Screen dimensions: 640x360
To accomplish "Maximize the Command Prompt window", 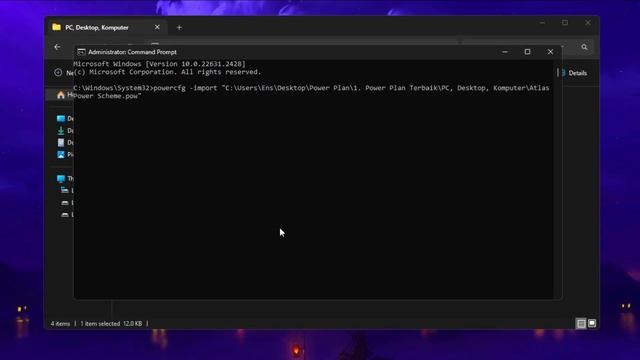I will 527,52.
